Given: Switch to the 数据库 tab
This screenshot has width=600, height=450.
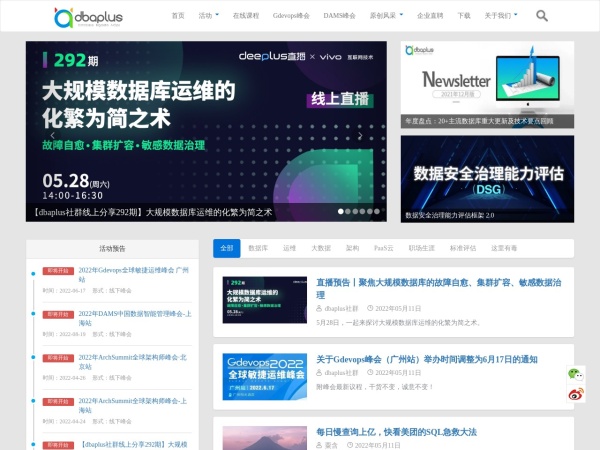Looking at the screenshot, I should pos(258,248).
